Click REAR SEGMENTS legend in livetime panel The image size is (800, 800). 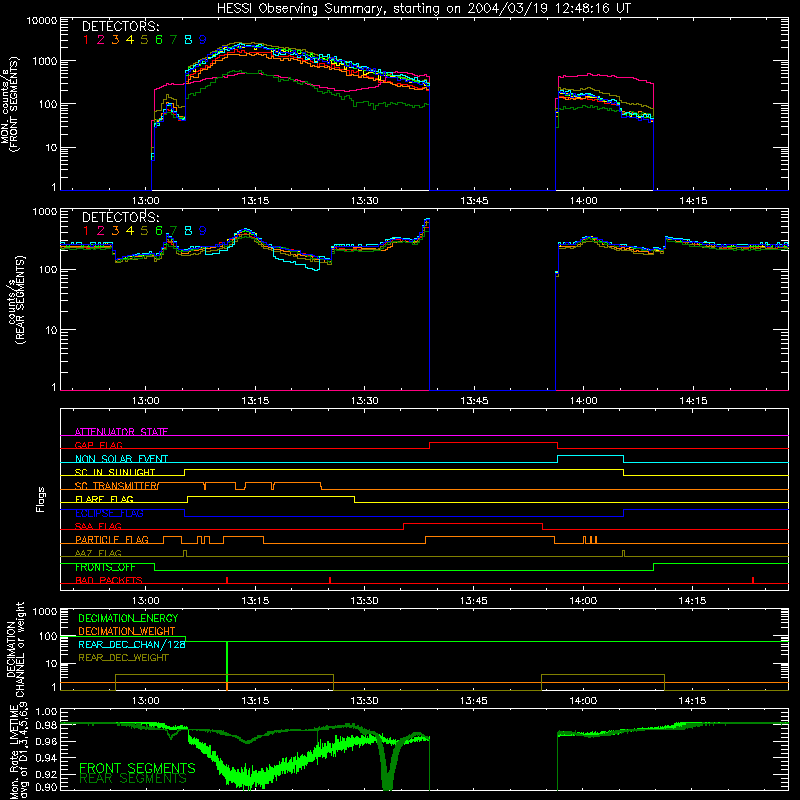click(133, 779)
